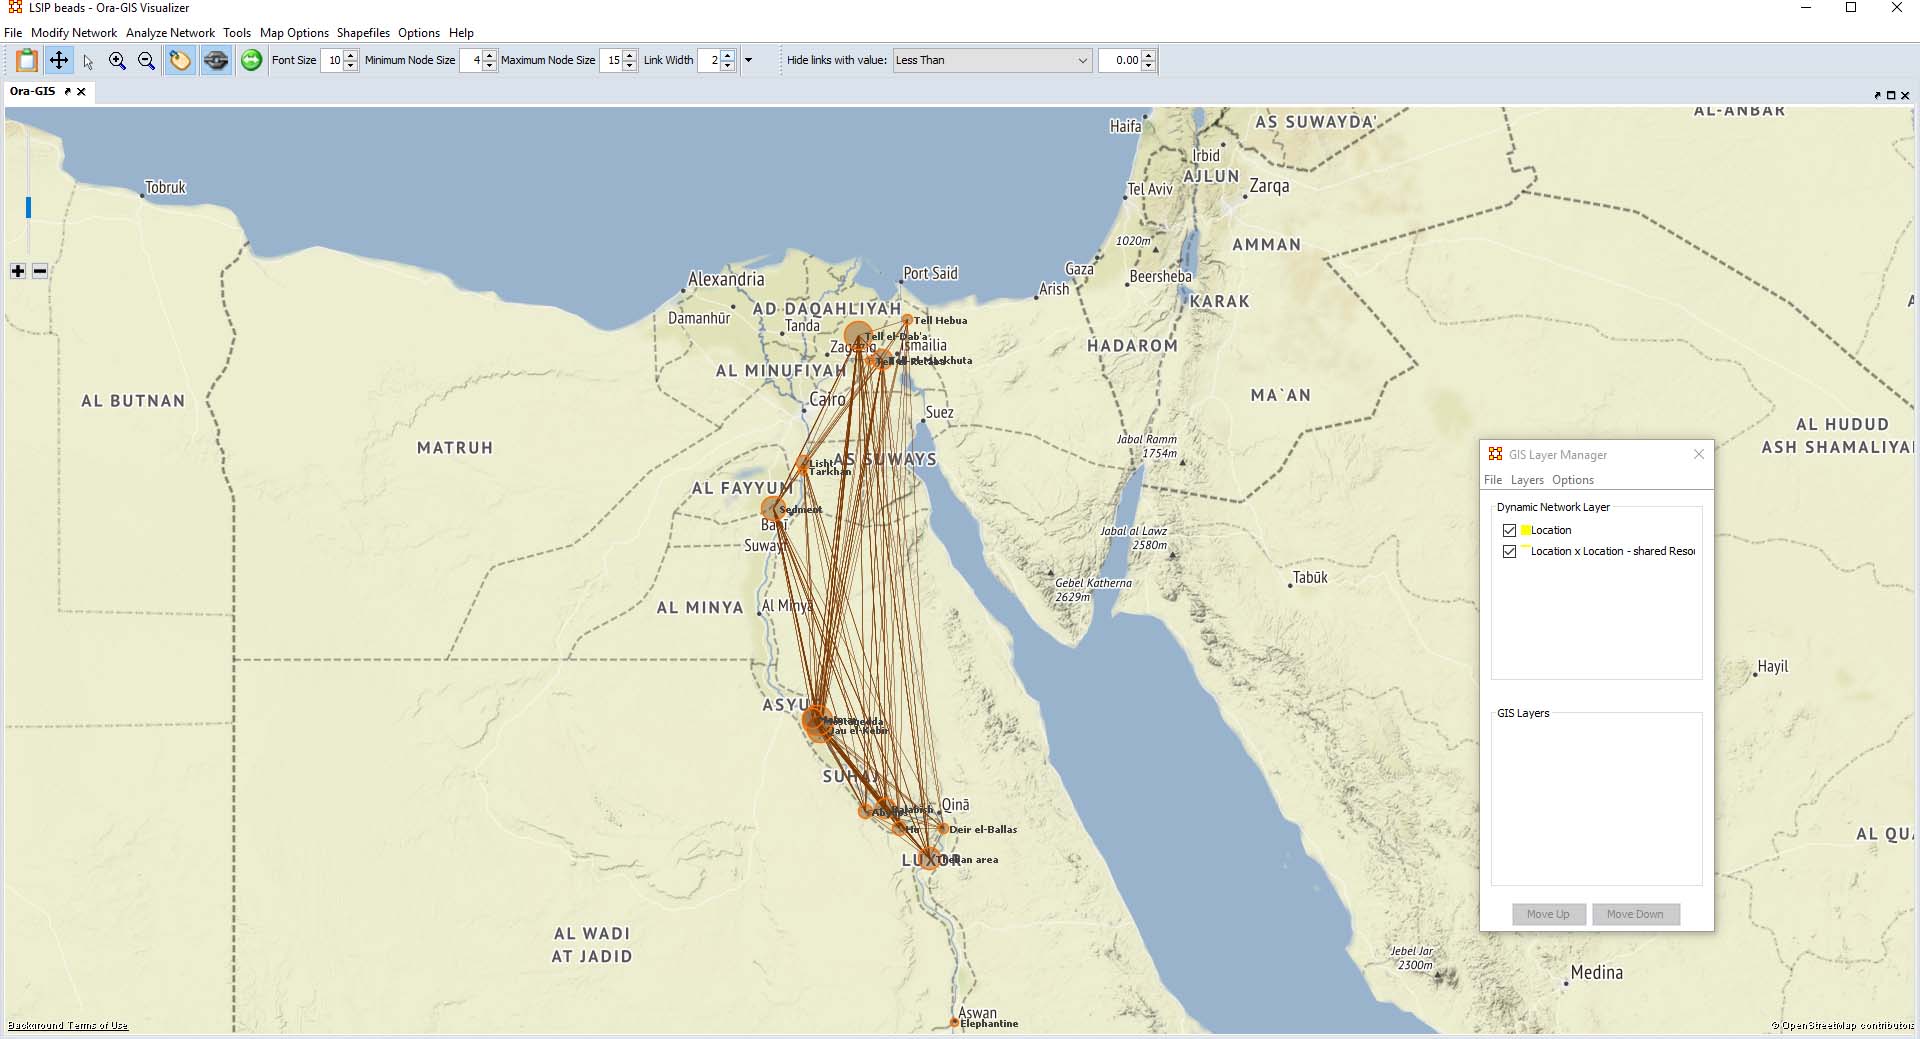Open the Less Than dropdown
This screenshot has height=1039, width=1920.
(x=991, y=60)
